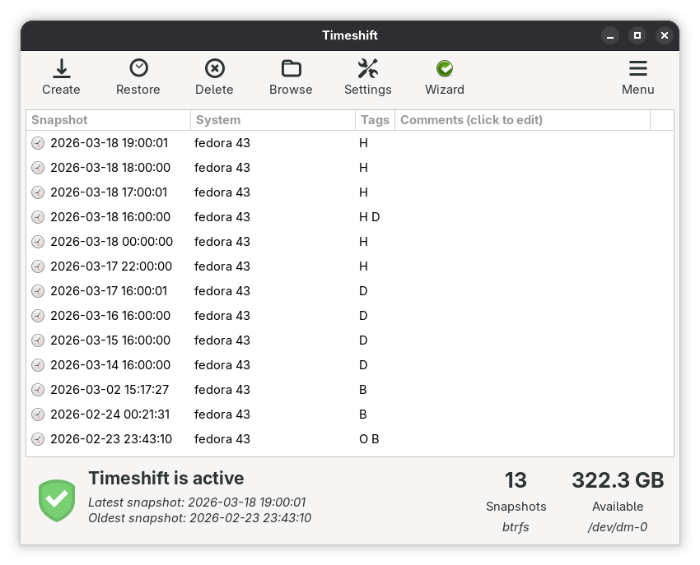Select snapshot 2026-03-18 18:00:00
This screenshot has height=565, width=700.
point(350,168)
